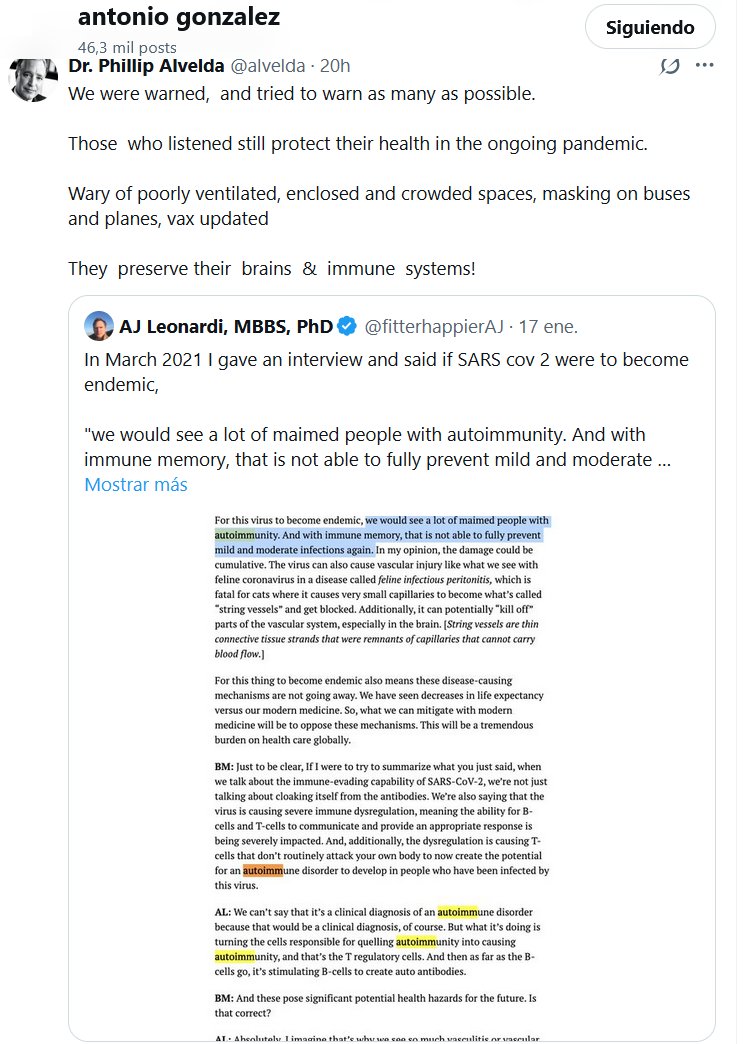
Task: Open the 17 ene. quoted post date
Action: 550,326
